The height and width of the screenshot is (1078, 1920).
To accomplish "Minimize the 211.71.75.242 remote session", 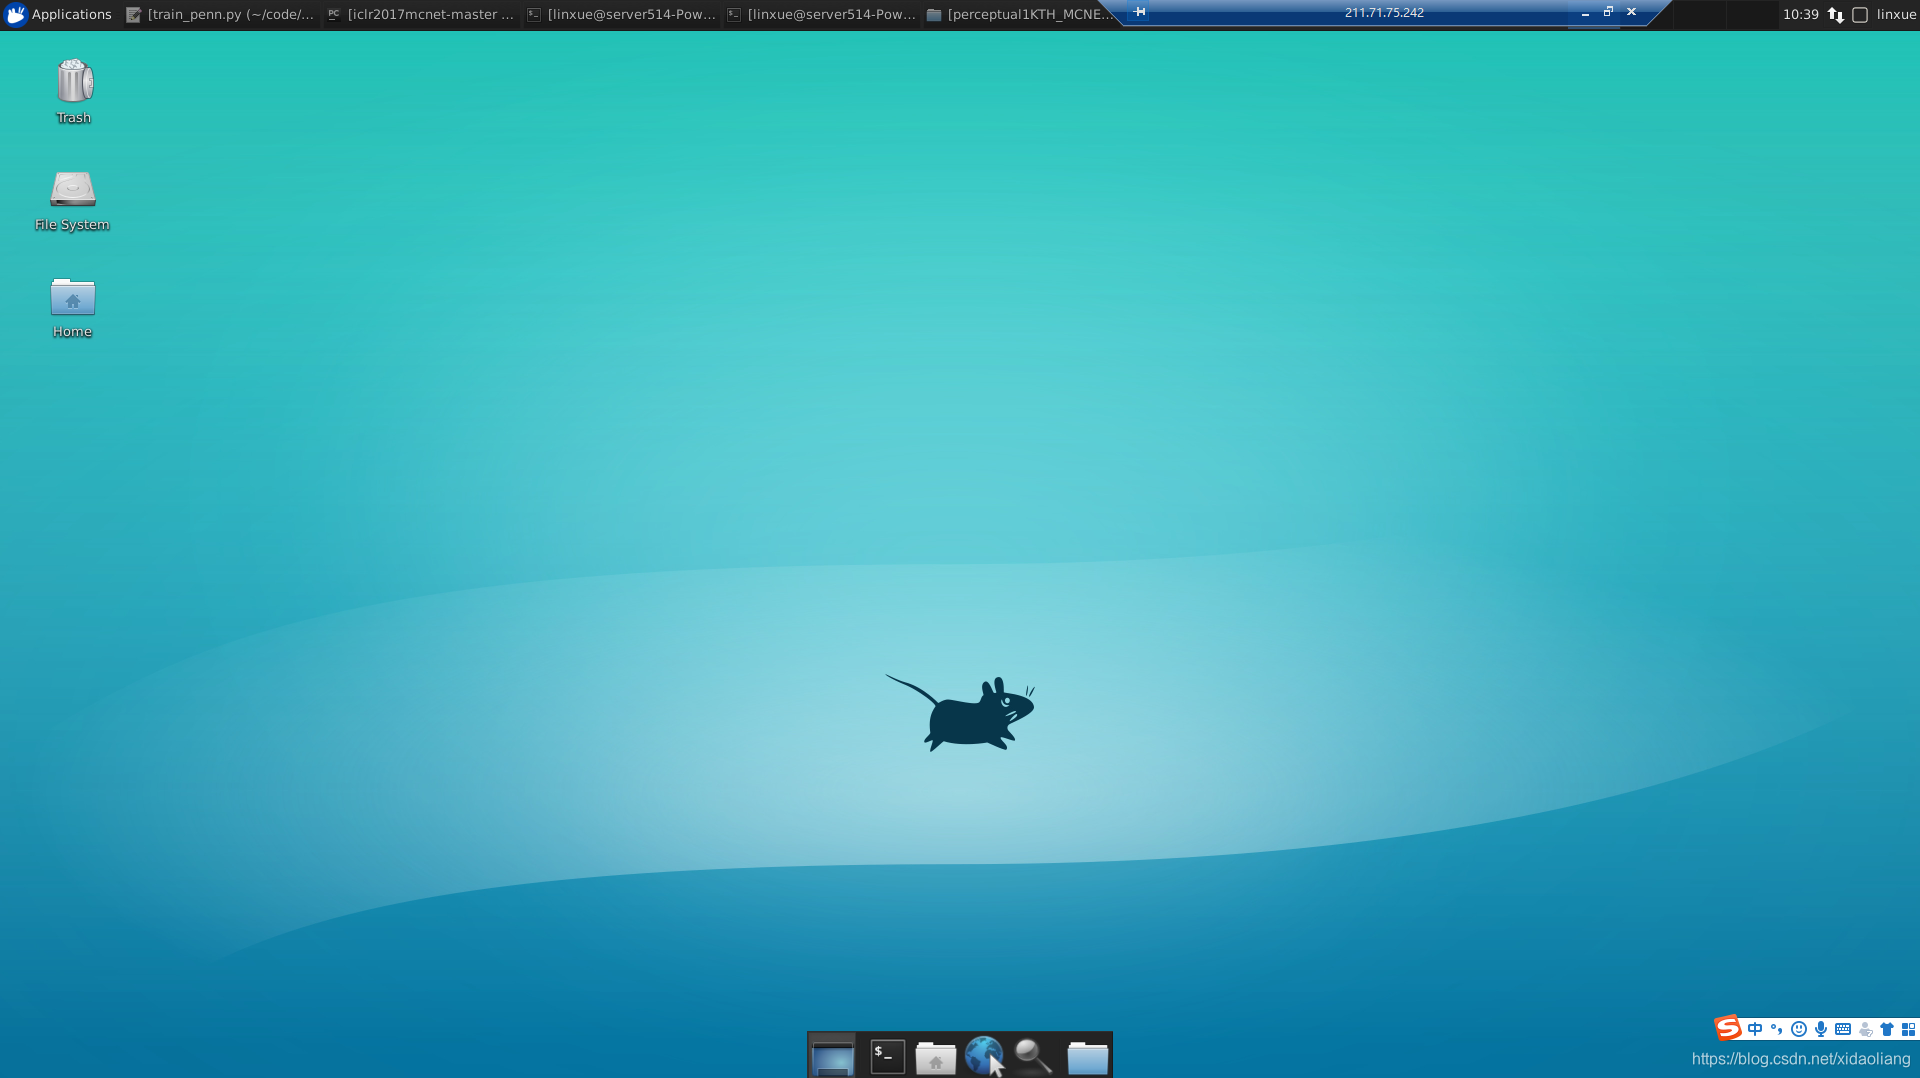I will click(x=1585, y=13).
